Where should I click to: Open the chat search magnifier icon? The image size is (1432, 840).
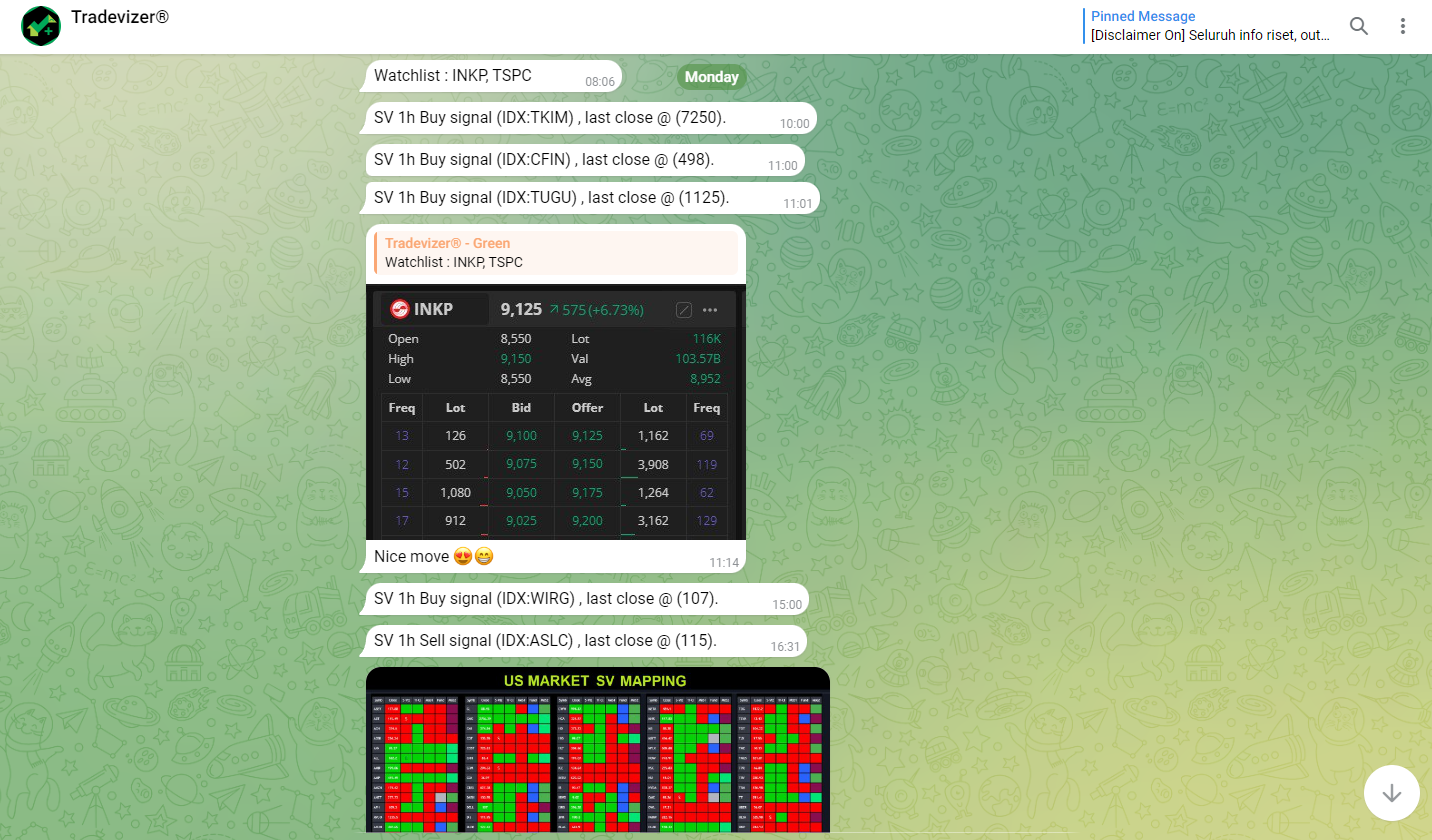[1358, 26]
